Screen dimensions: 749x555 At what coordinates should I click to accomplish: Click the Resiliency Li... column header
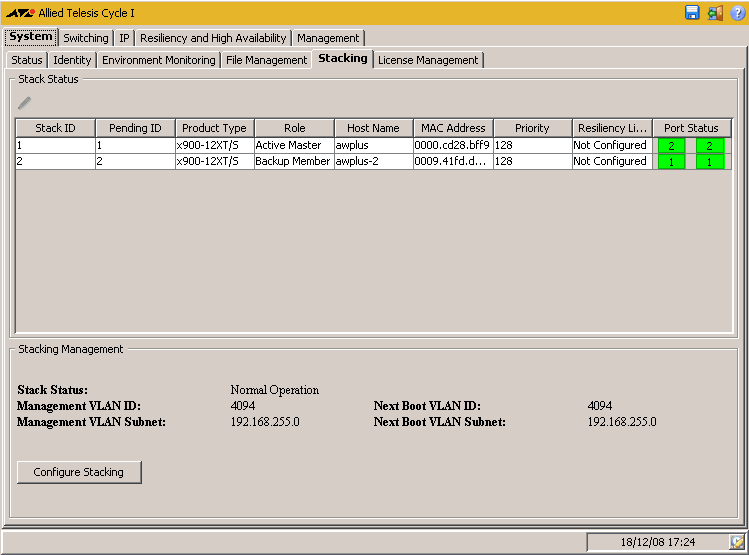612,128
